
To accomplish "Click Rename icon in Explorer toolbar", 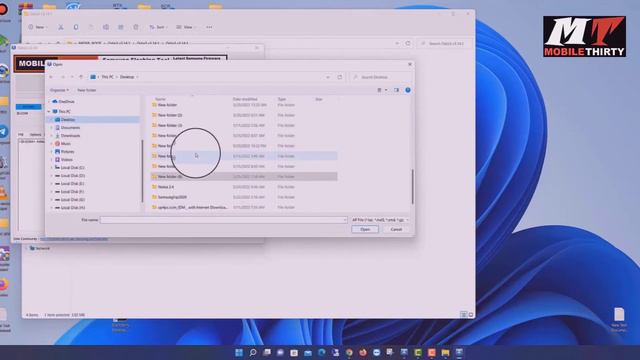I will (106, 27).
